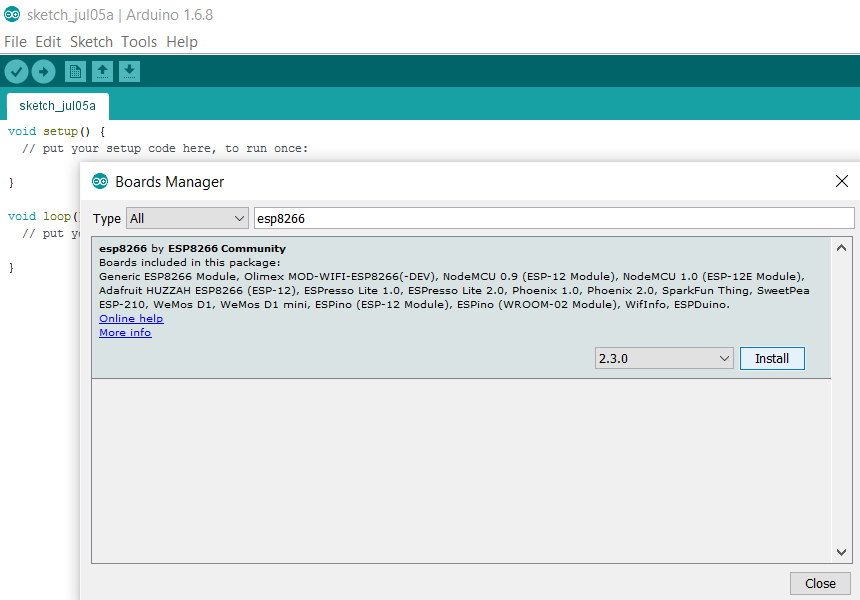Click the 'Boards included in this package:' text
The image size is (860, 600).
click(x=190, y=263)
